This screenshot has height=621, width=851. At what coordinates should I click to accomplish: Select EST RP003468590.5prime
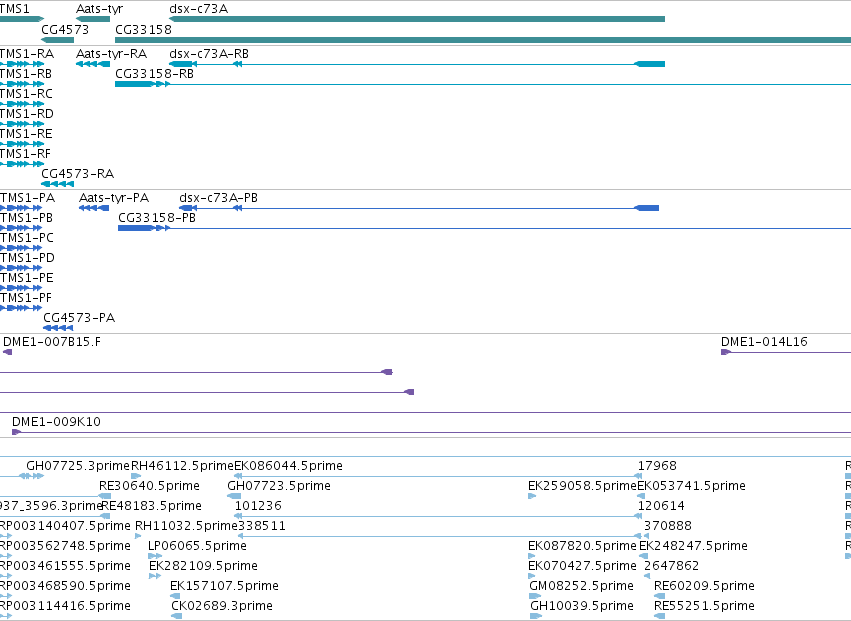65,587
